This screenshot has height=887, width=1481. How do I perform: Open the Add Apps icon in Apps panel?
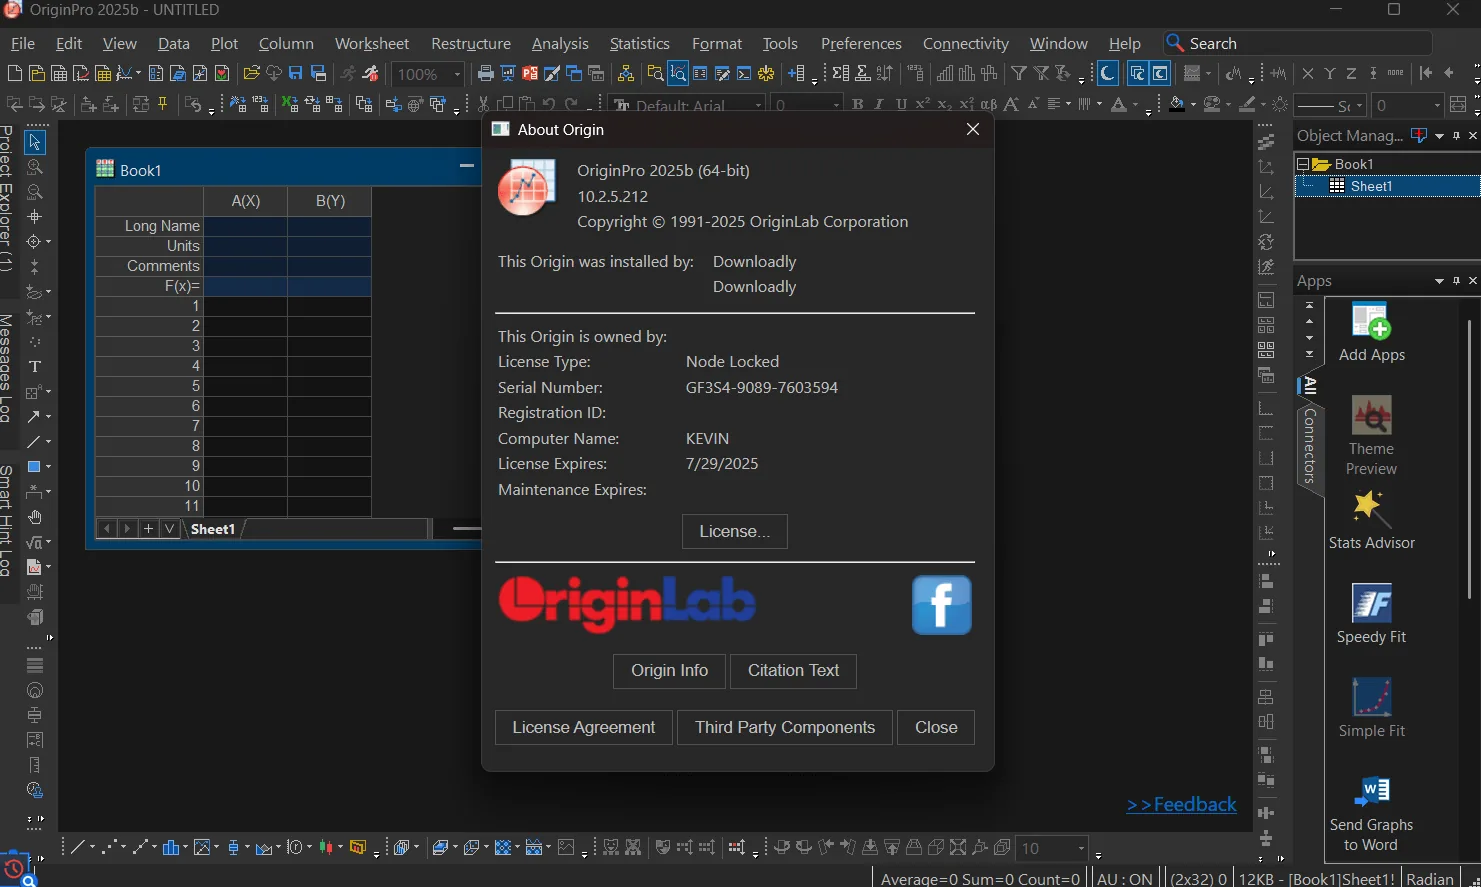coord(1371,332)
